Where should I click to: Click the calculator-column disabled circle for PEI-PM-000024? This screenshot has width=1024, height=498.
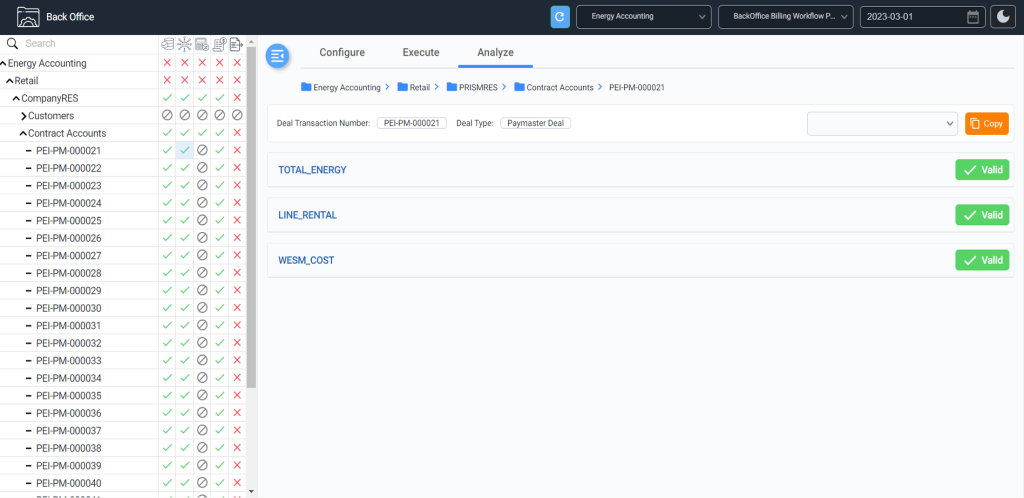(x=202, y=203)
